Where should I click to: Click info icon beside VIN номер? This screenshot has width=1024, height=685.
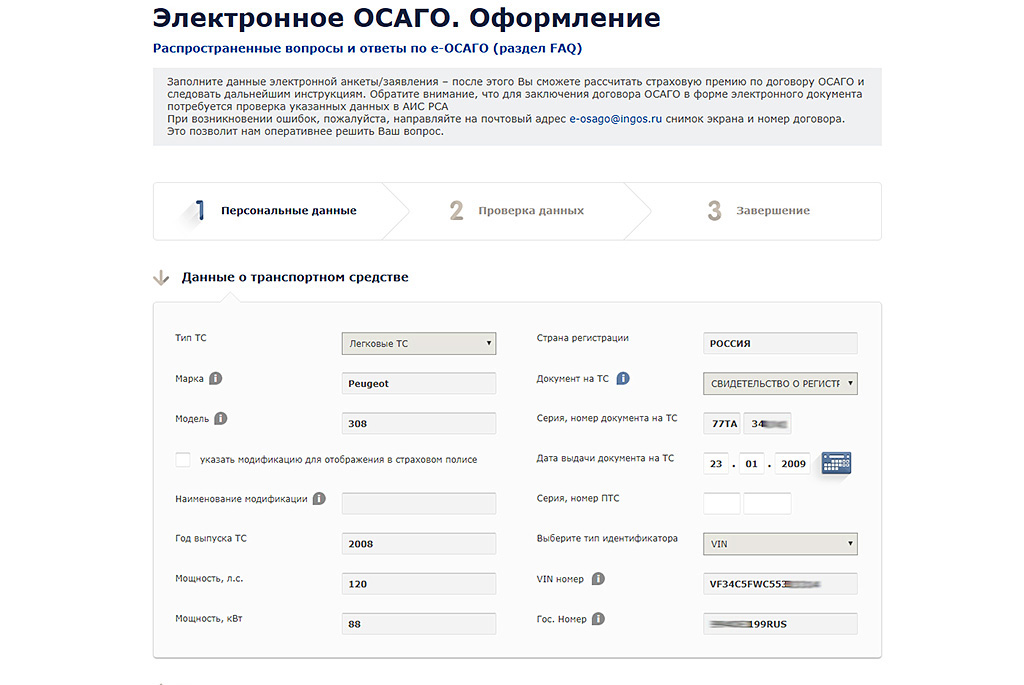[598, 579]
